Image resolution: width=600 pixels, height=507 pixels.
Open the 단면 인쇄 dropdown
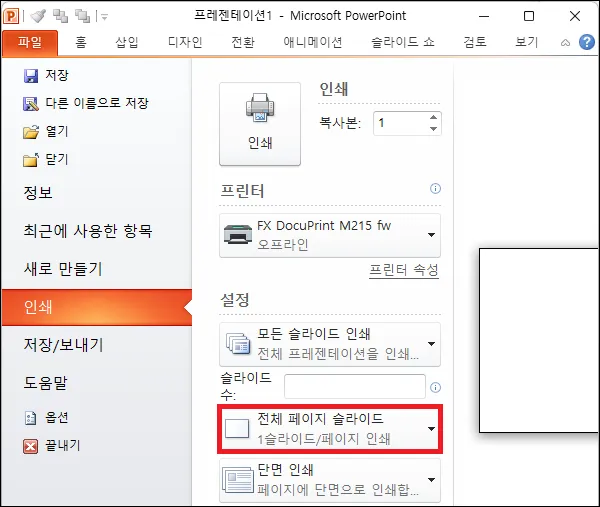tap(330, 480)
